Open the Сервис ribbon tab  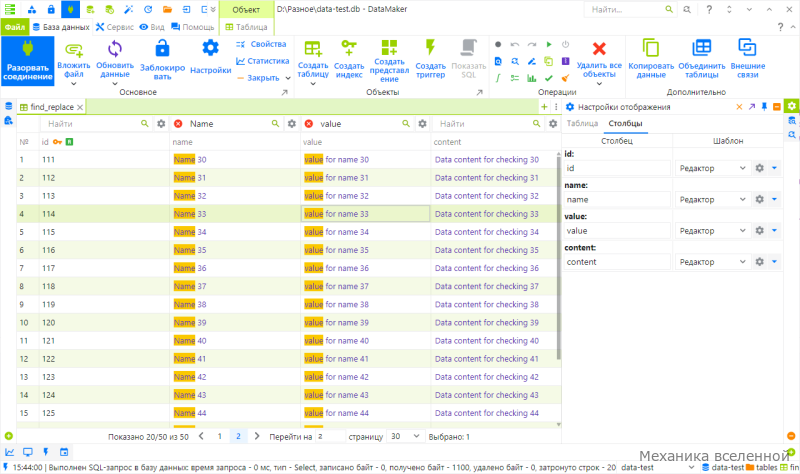point(115,27)
